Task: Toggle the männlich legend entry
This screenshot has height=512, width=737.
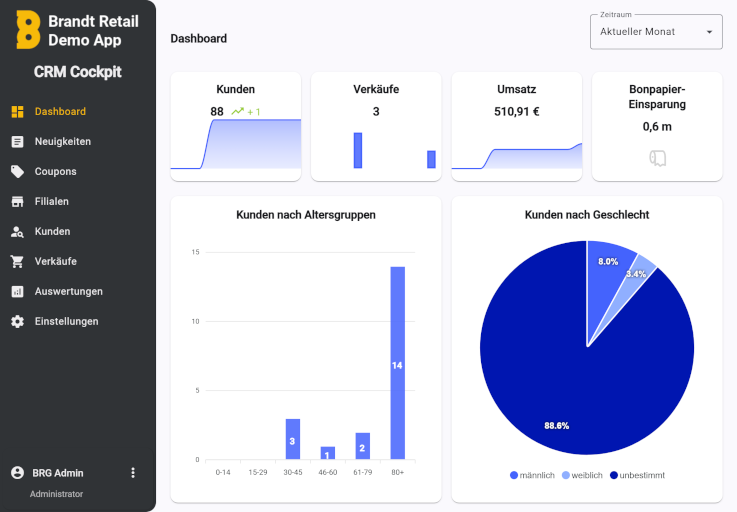Action: [531, 475]
